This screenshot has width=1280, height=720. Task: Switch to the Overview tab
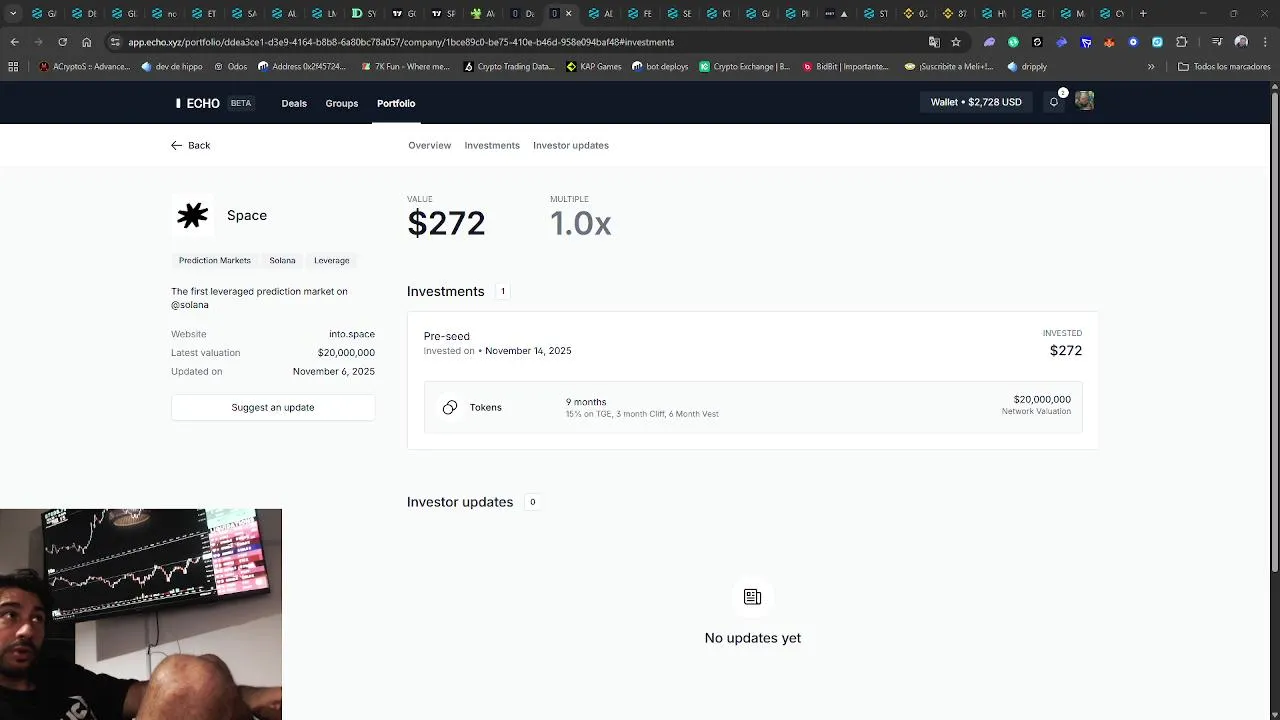430,145
